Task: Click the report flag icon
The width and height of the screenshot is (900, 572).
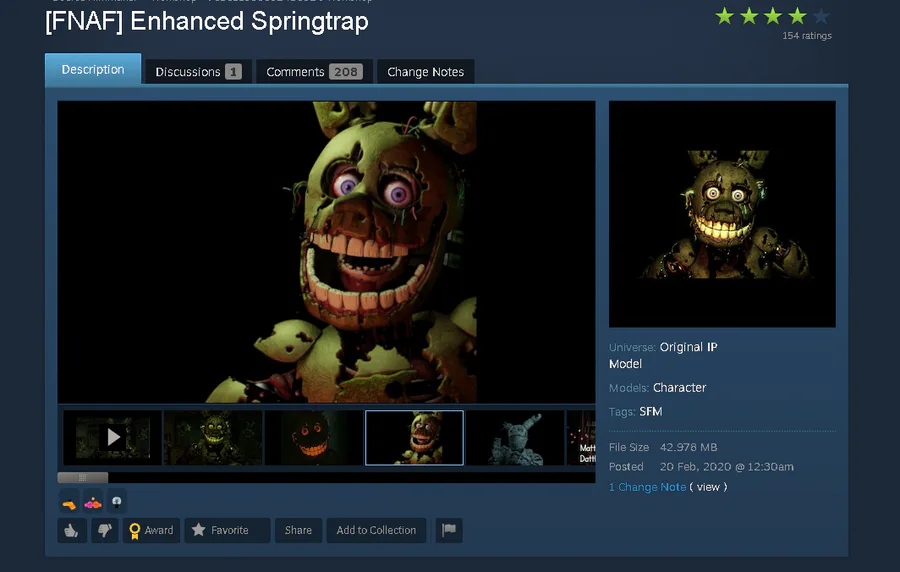Action: (449, 530)
